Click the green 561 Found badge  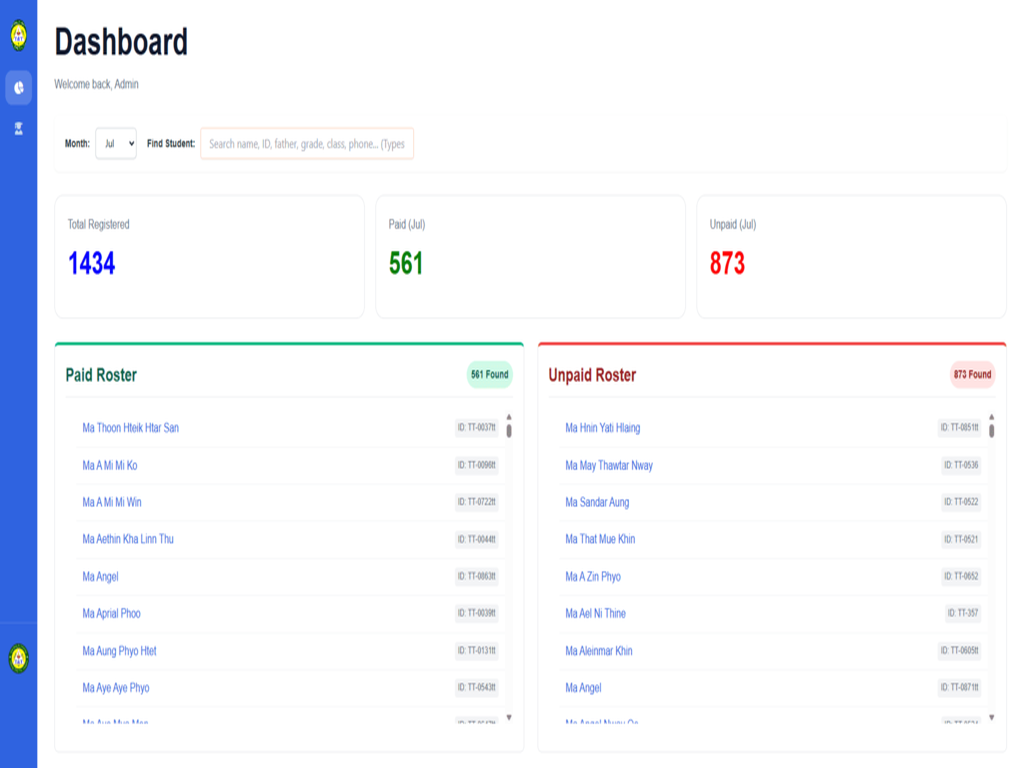click(x=489, y=374)
